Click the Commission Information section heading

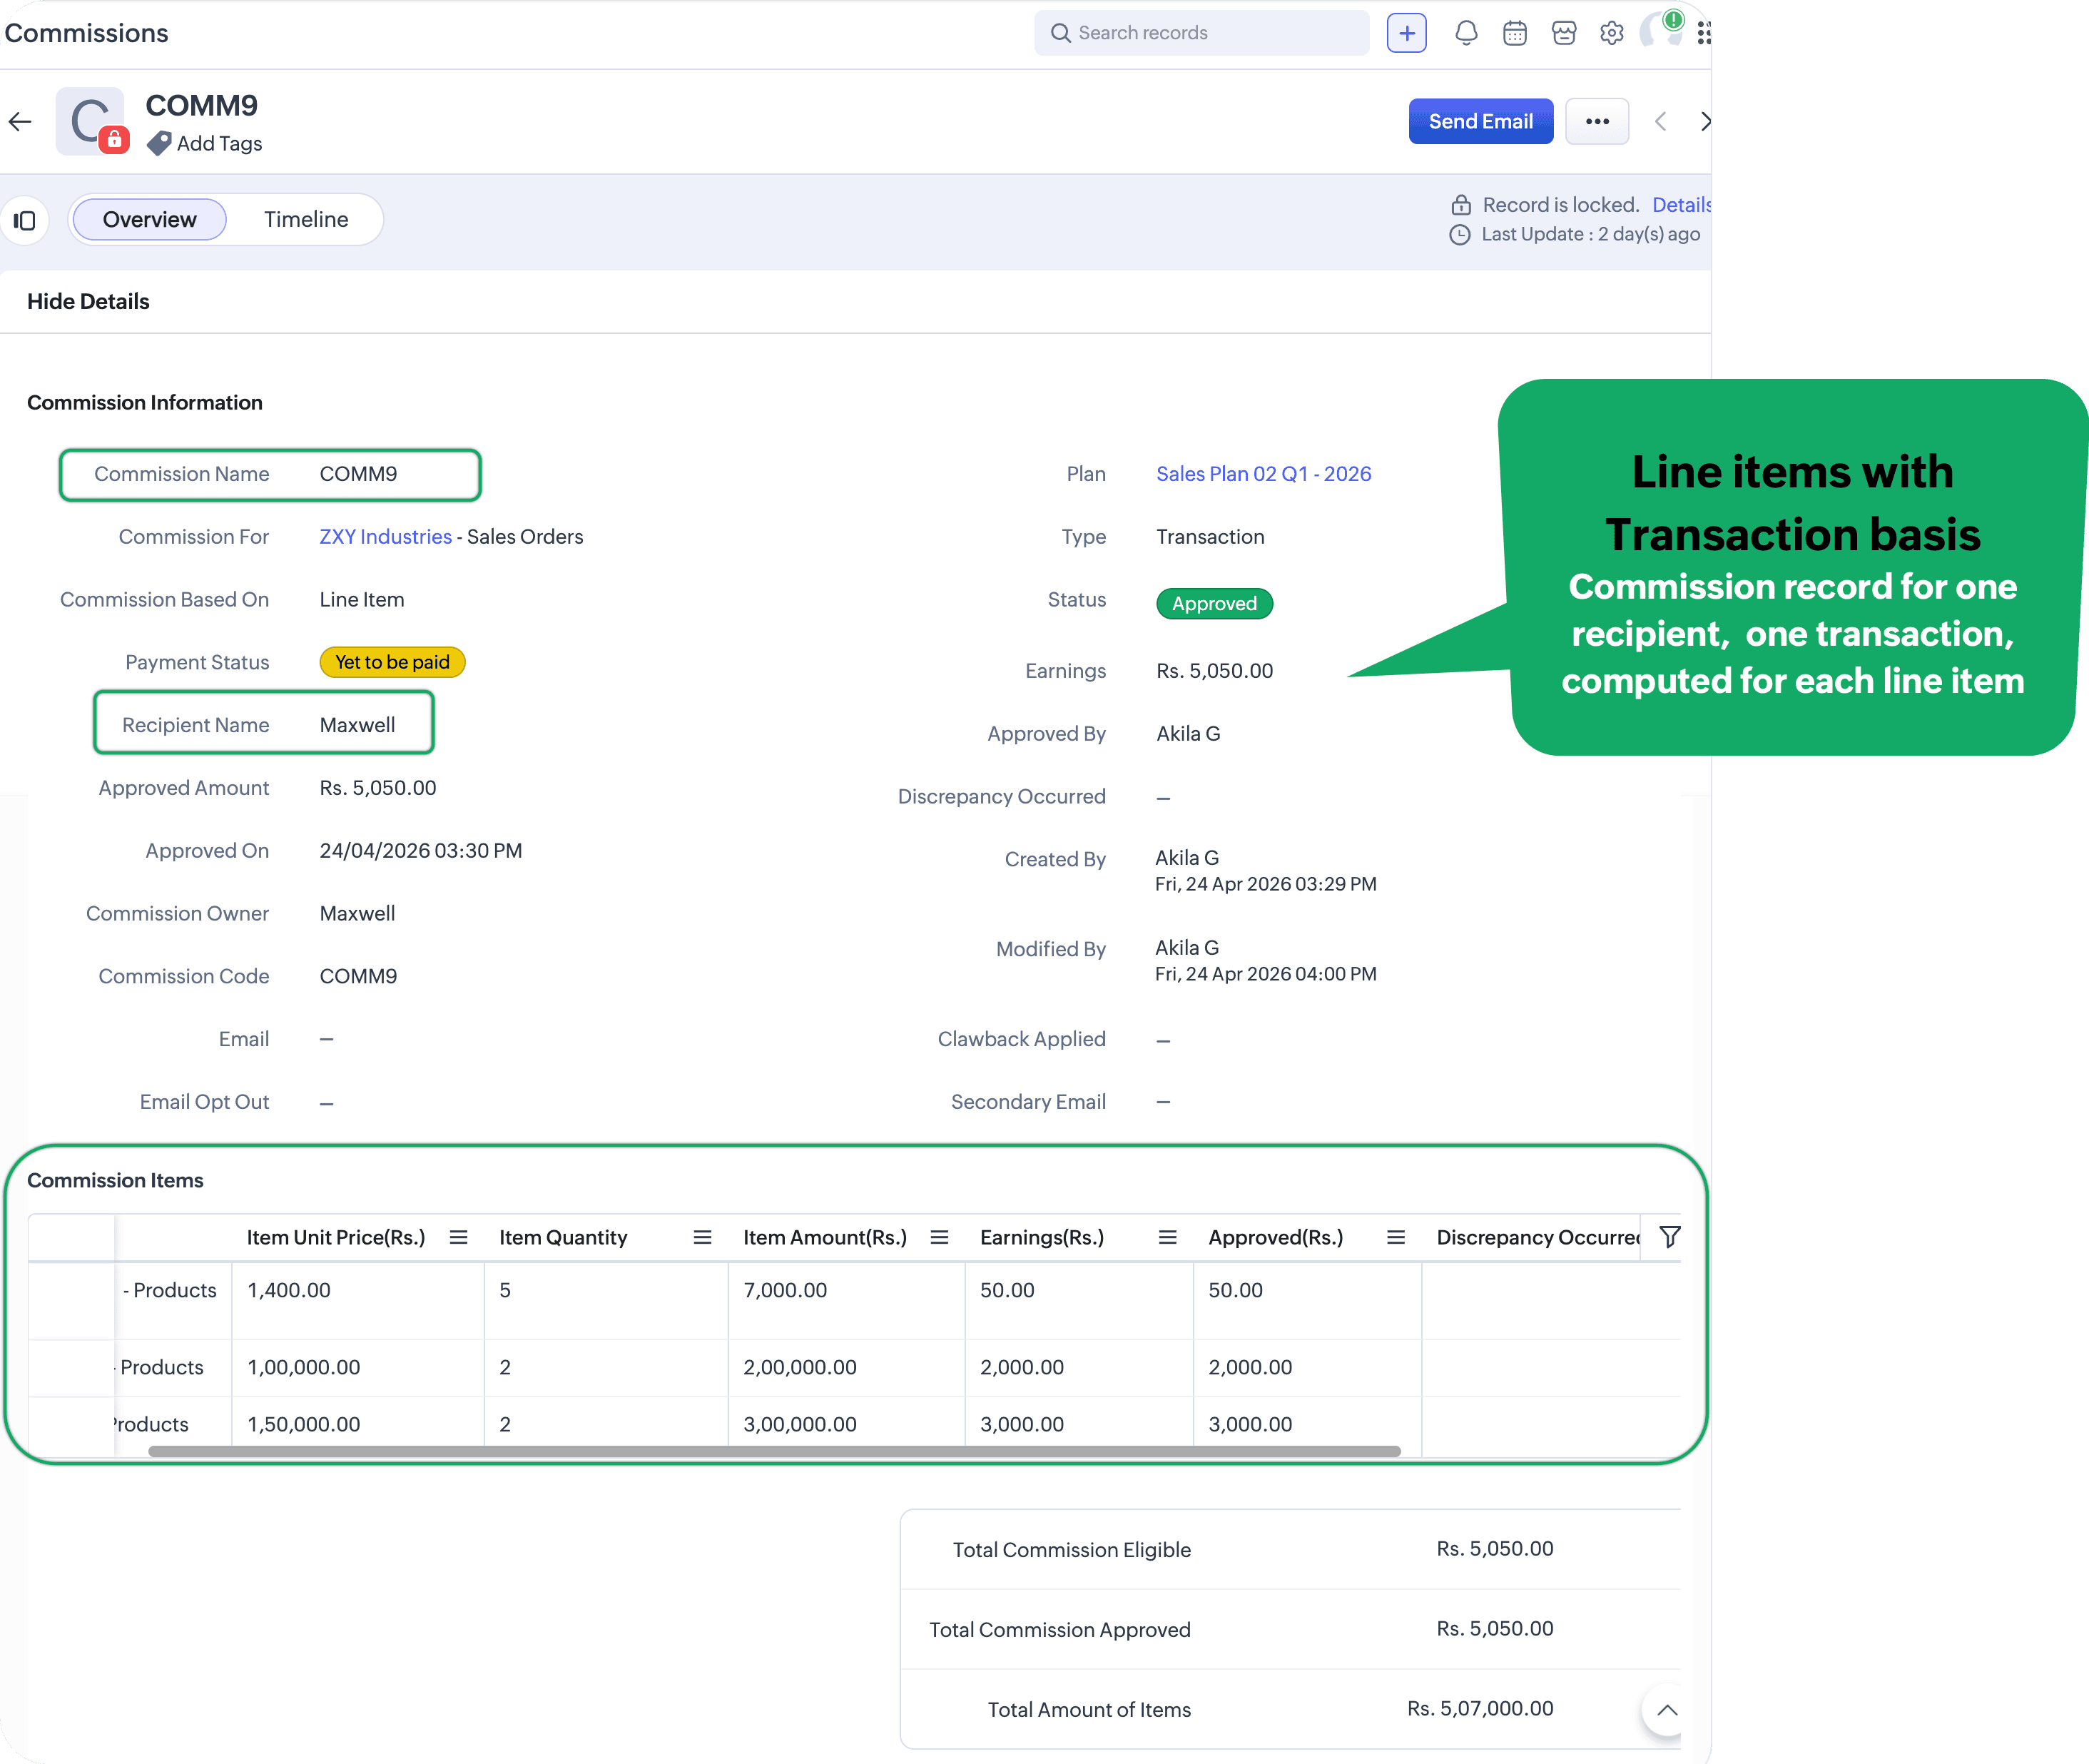tap(145, 403)
